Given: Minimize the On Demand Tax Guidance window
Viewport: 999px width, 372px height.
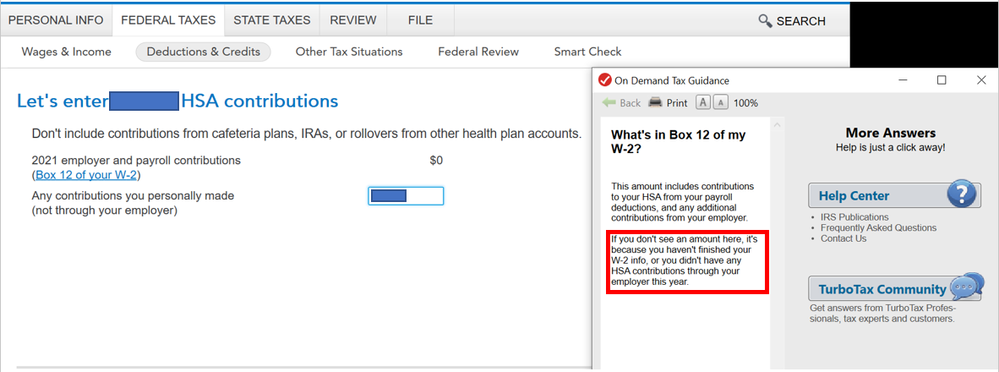Looking at the screenshot, I should click(903, 80).
